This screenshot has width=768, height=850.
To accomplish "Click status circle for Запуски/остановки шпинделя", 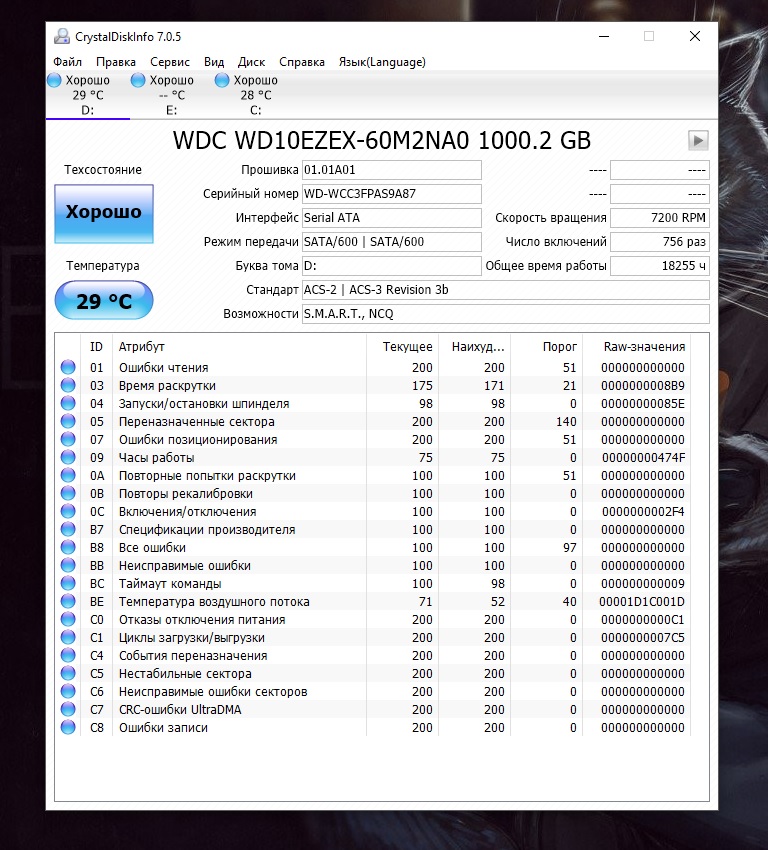I will (x=68, y=403).
